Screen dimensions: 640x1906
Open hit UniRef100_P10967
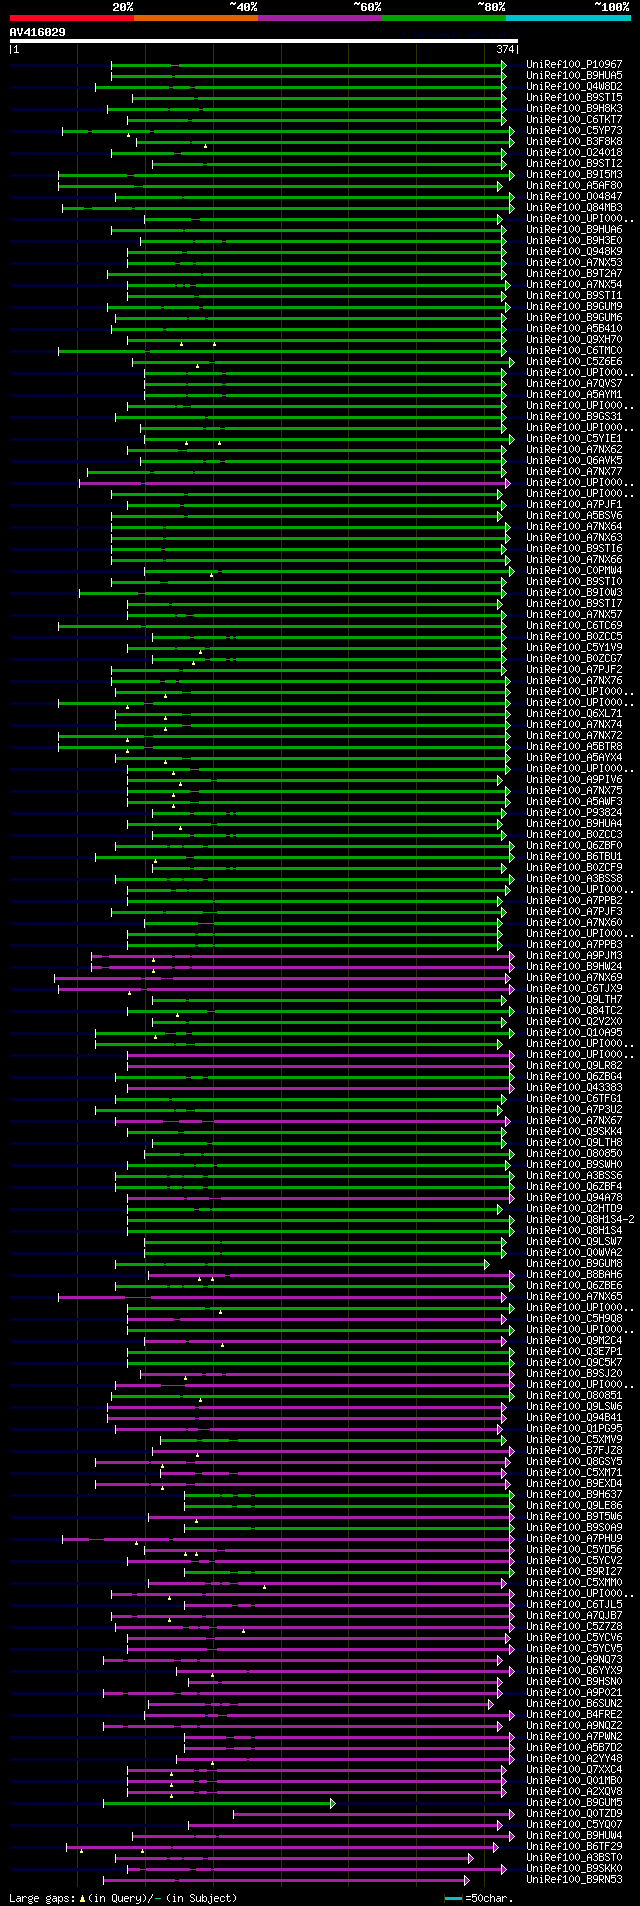(574, 64)
